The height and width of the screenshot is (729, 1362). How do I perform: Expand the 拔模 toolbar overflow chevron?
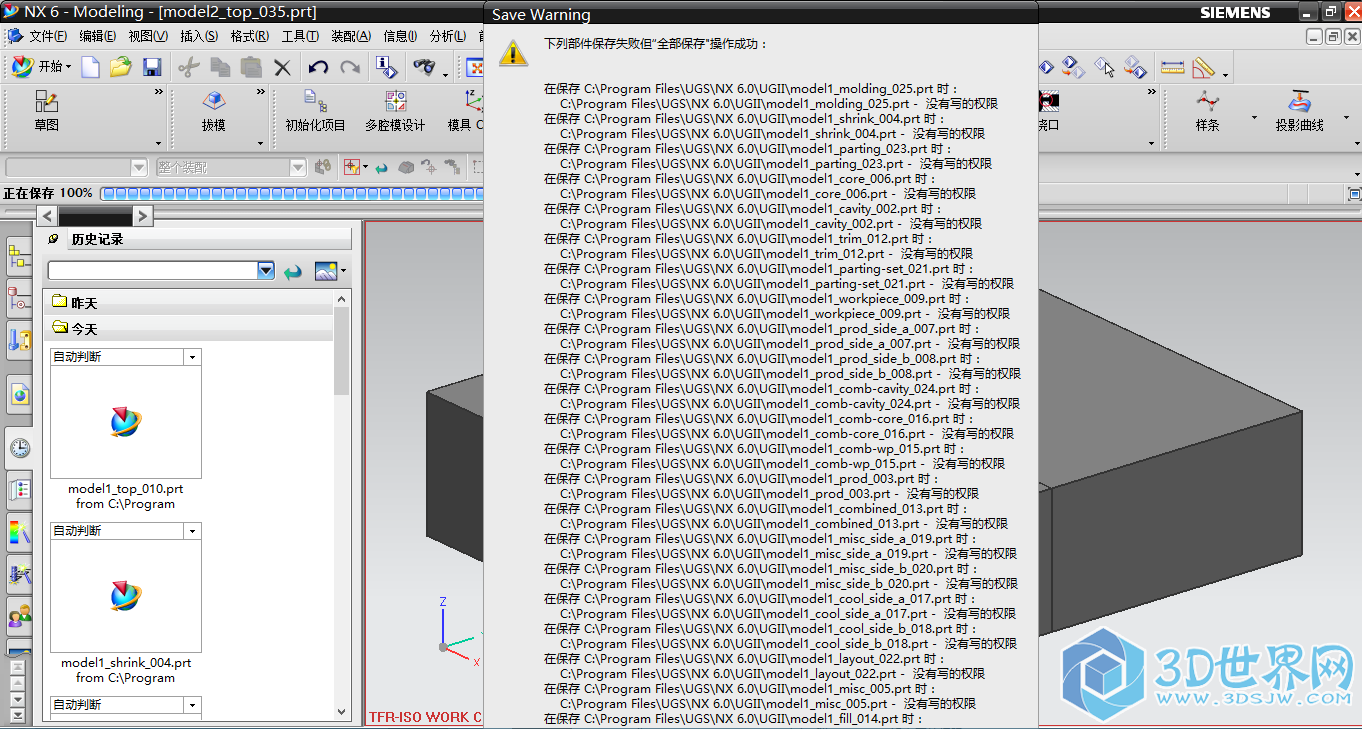click(x=261, y=92)
